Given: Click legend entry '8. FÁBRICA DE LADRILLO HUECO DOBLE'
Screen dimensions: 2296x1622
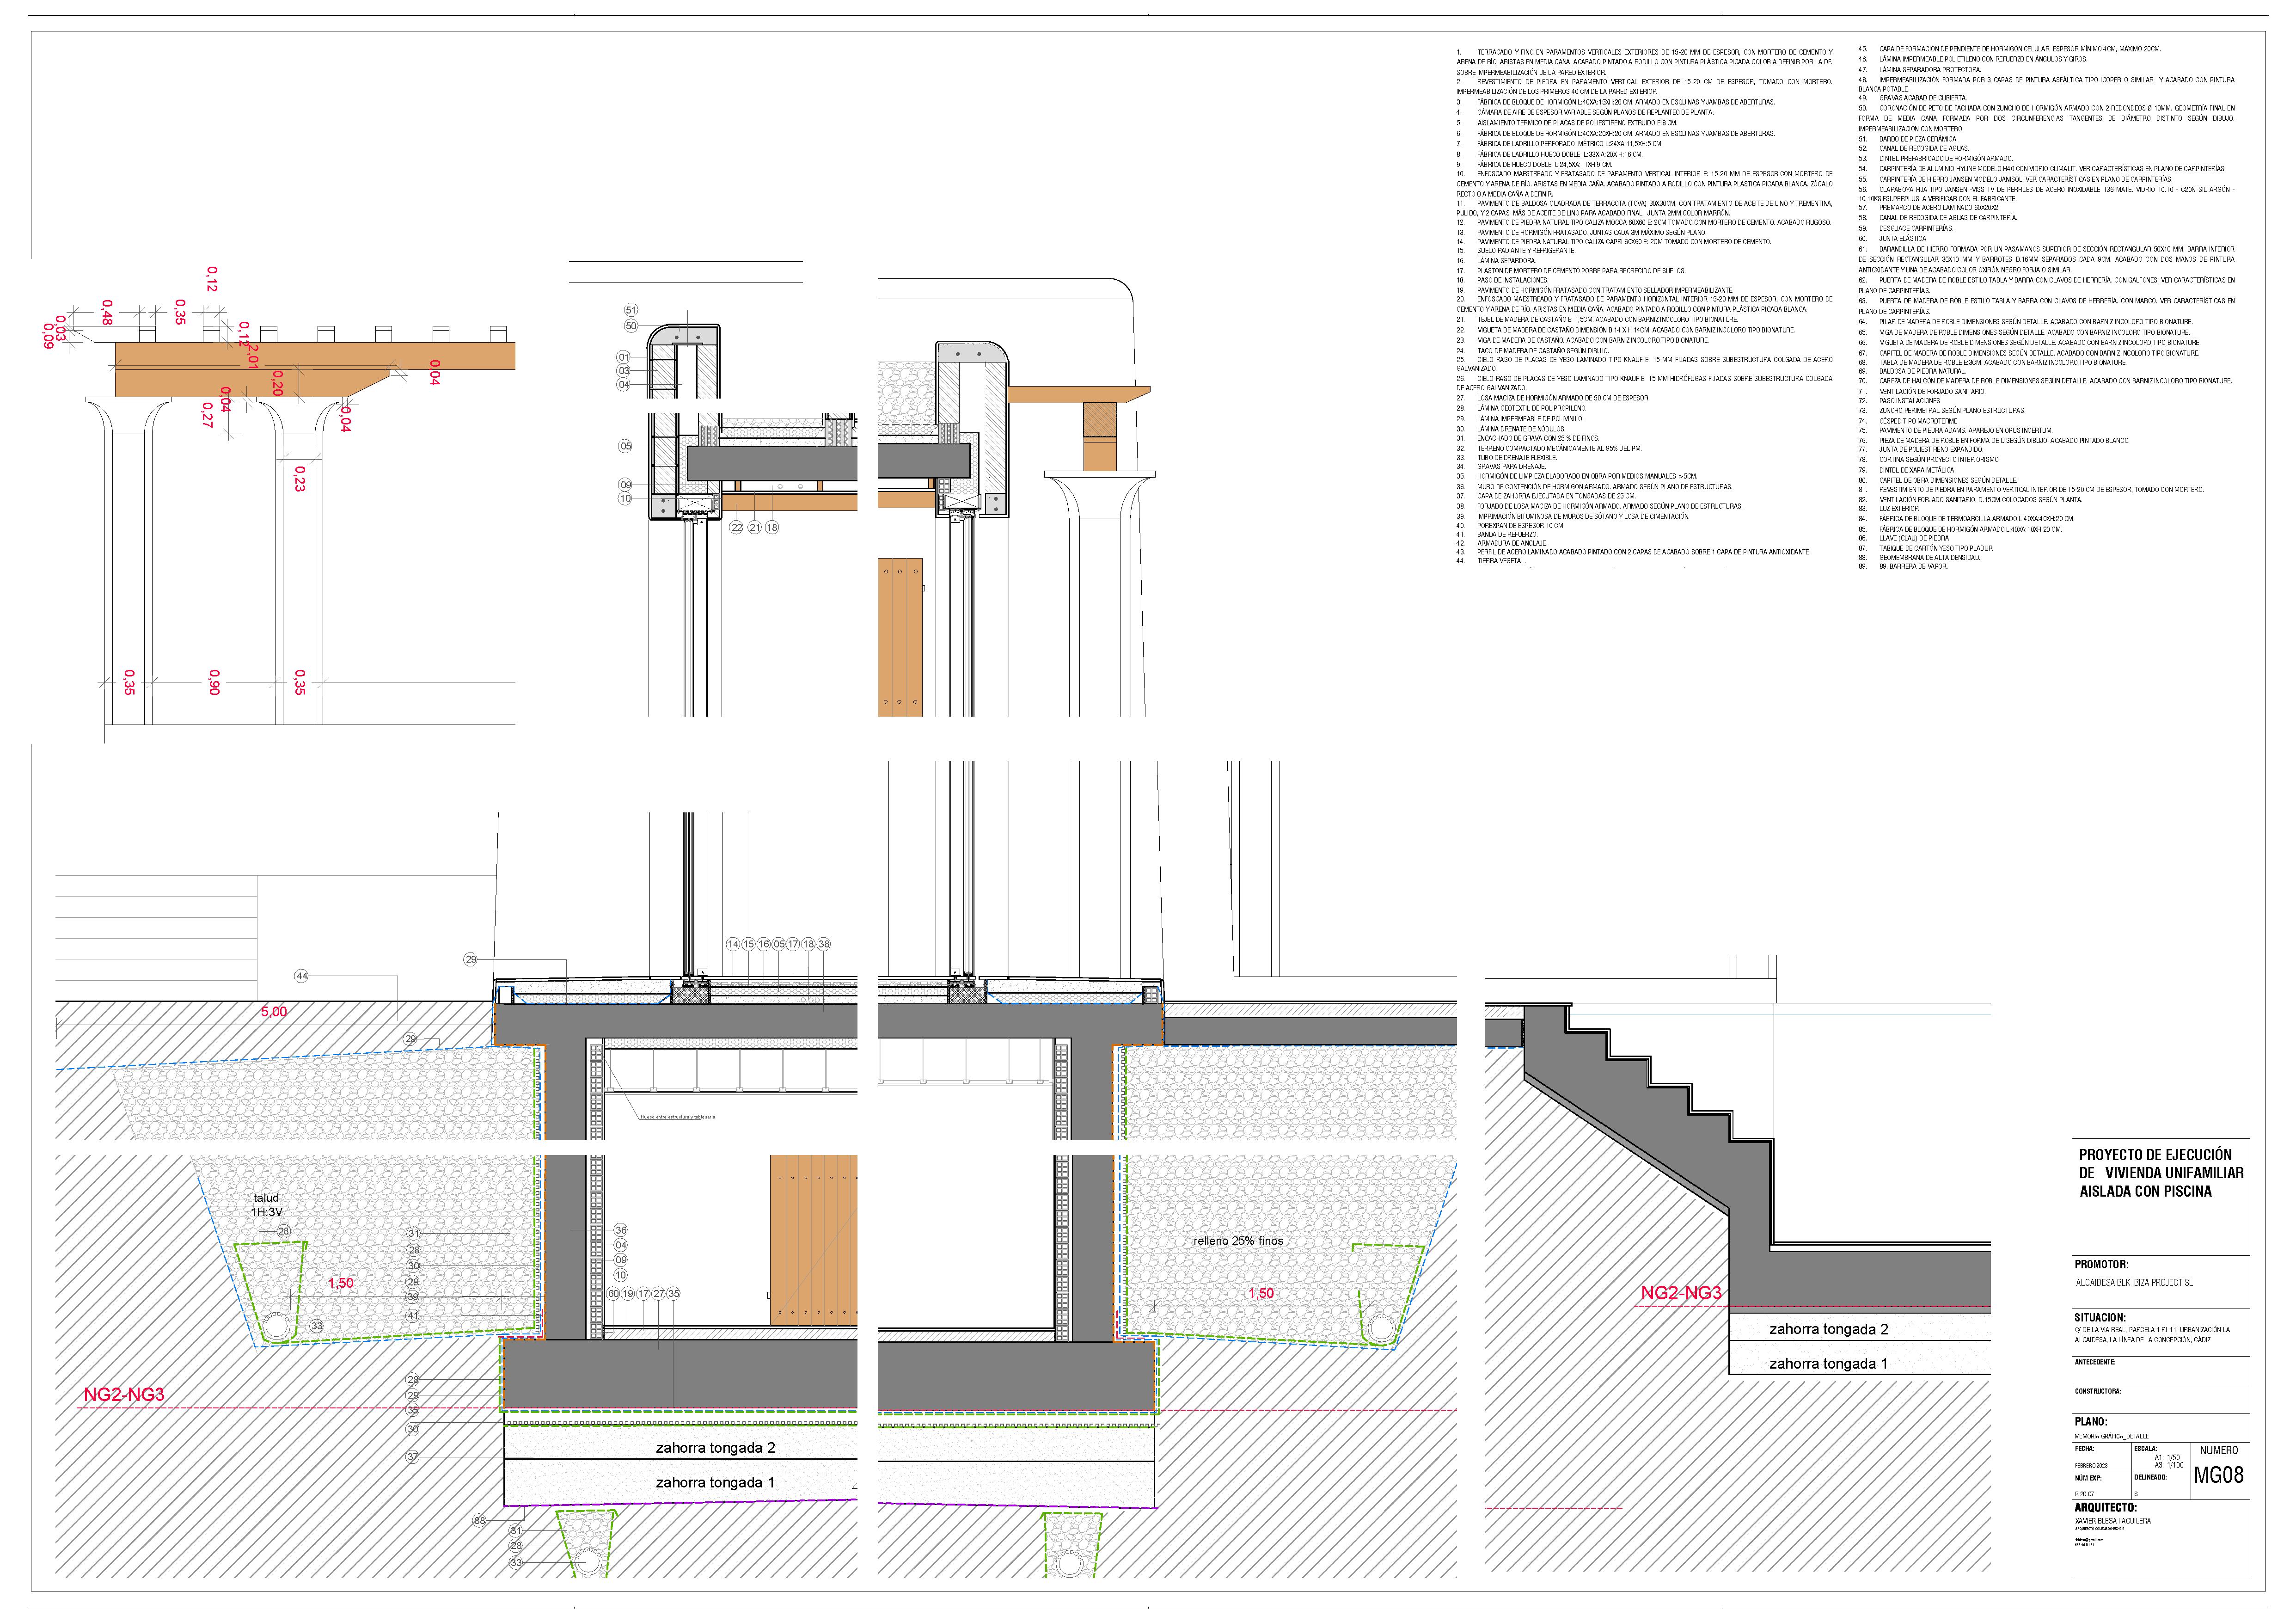Looking at the screenshot, I should 1550,154.
